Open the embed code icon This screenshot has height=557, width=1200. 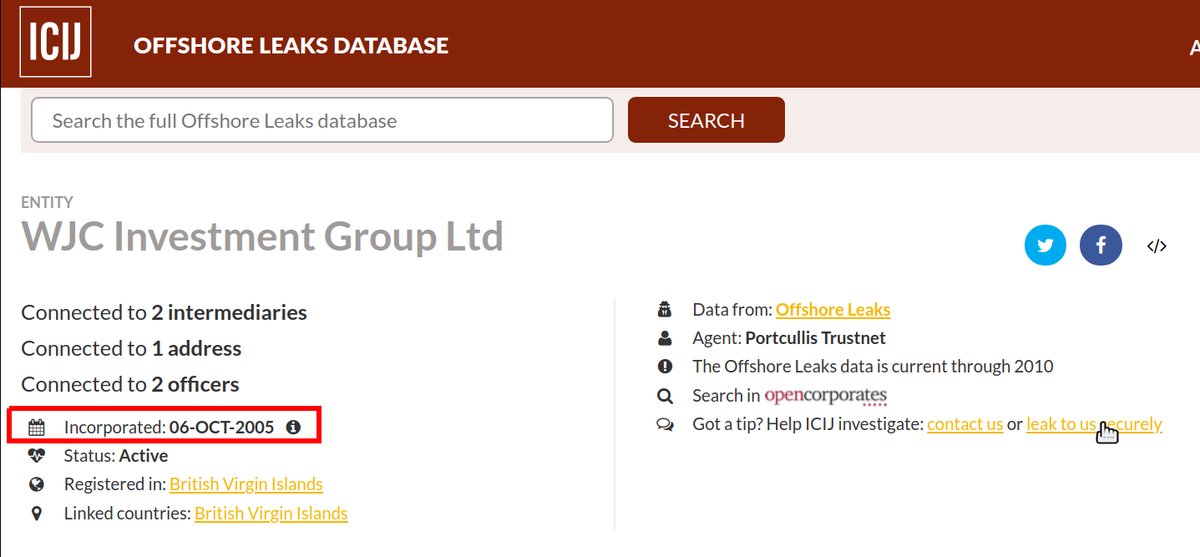(x=1157, y=247)
